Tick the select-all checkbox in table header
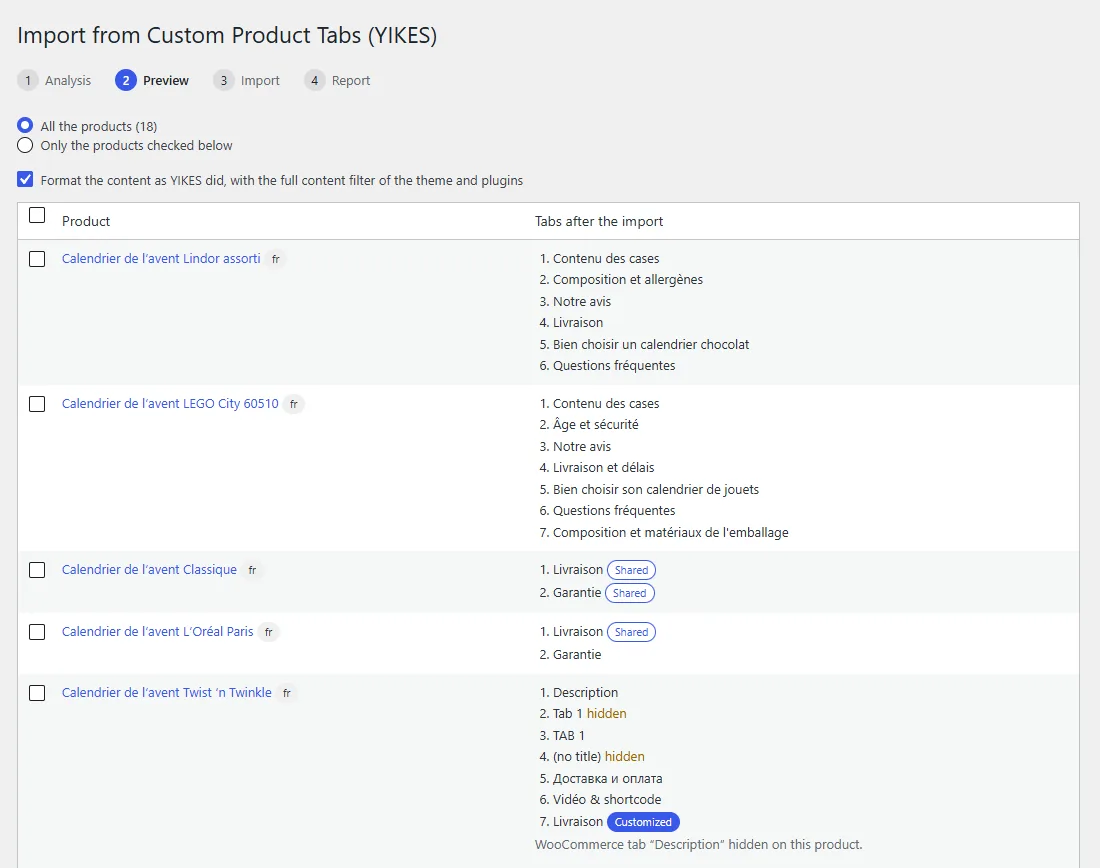 [37, 215]
